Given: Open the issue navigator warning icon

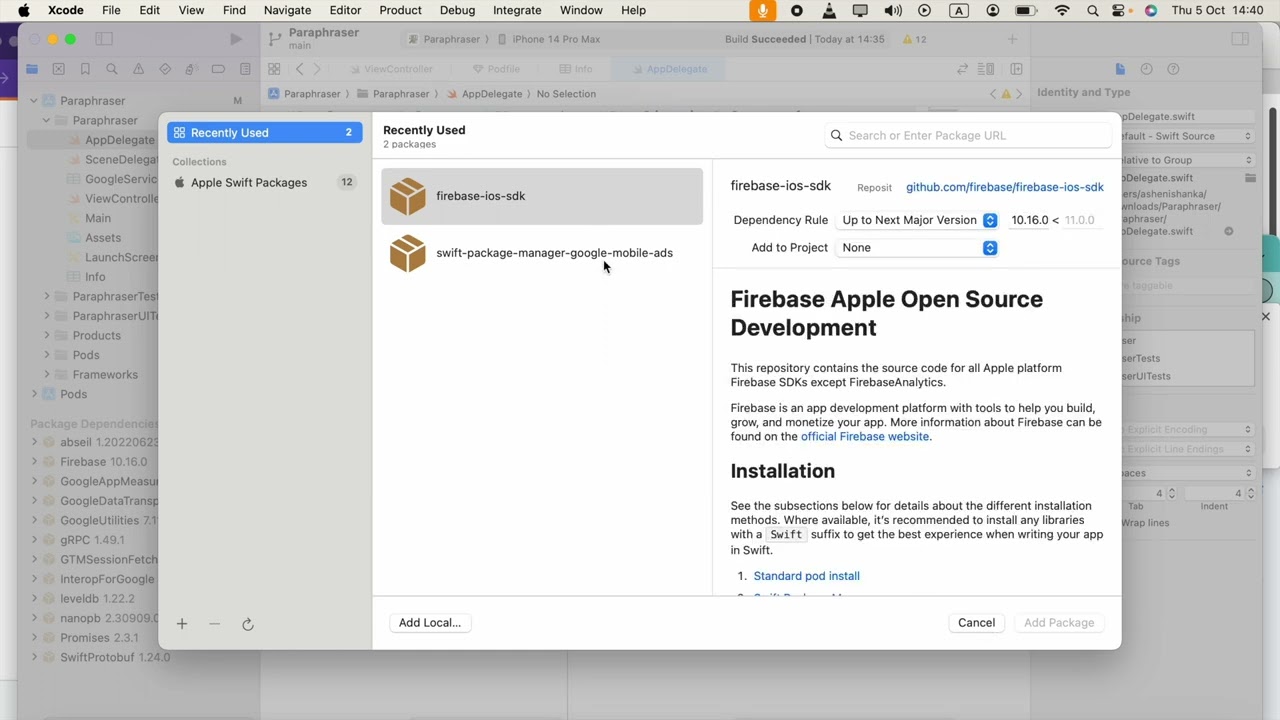Looking at the screenshot, I should (138, 69).
